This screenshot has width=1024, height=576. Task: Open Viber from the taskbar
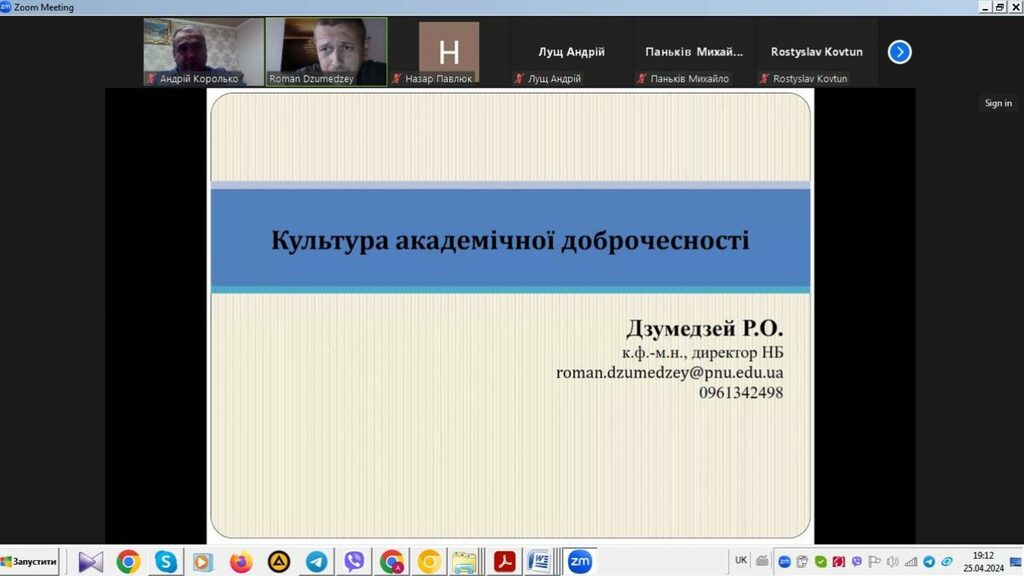tap(354, 562)
